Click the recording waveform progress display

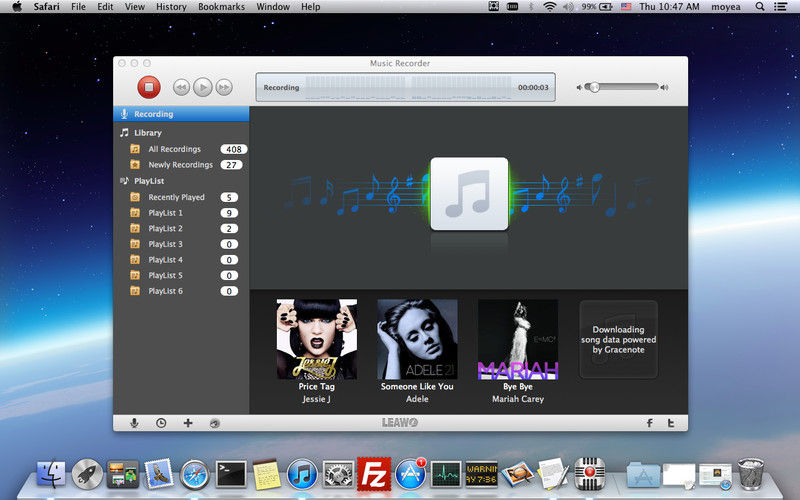click(406, 87)
